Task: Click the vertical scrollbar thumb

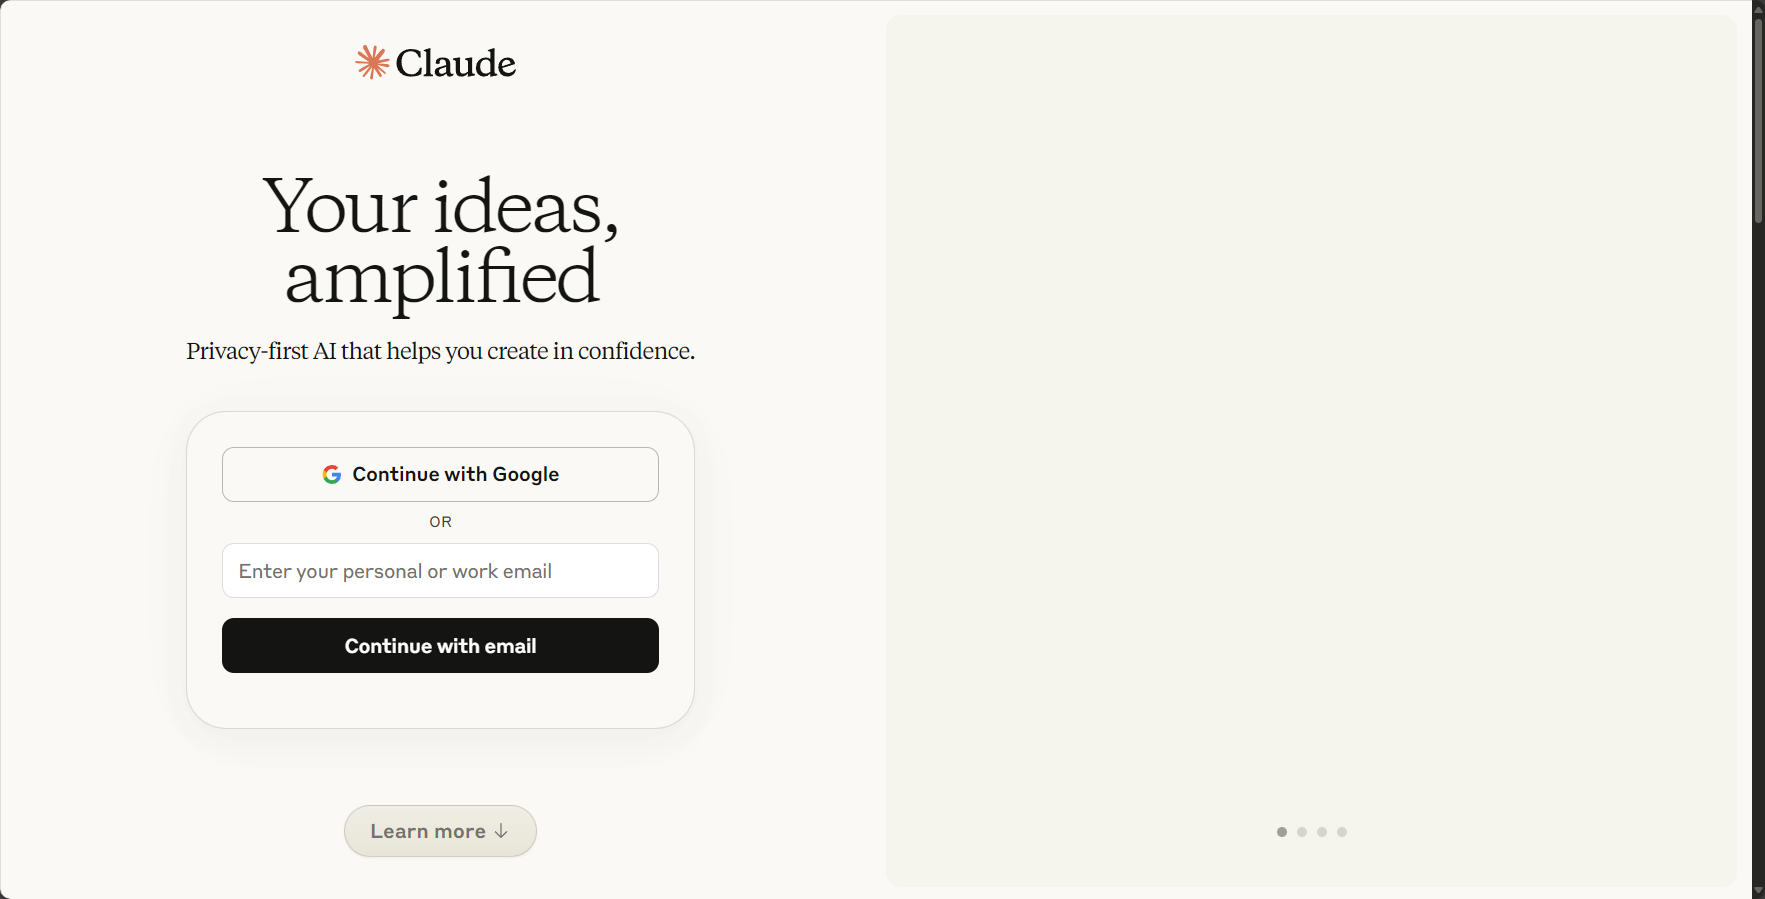Action: point(1758,120)
